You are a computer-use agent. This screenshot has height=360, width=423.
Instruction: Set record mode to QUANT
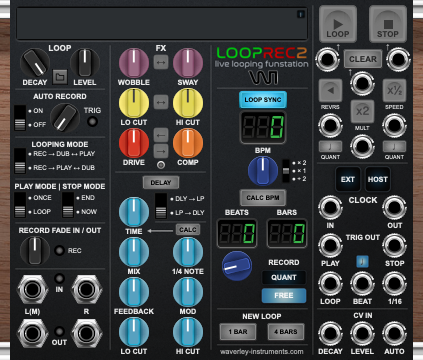[283, 277]
